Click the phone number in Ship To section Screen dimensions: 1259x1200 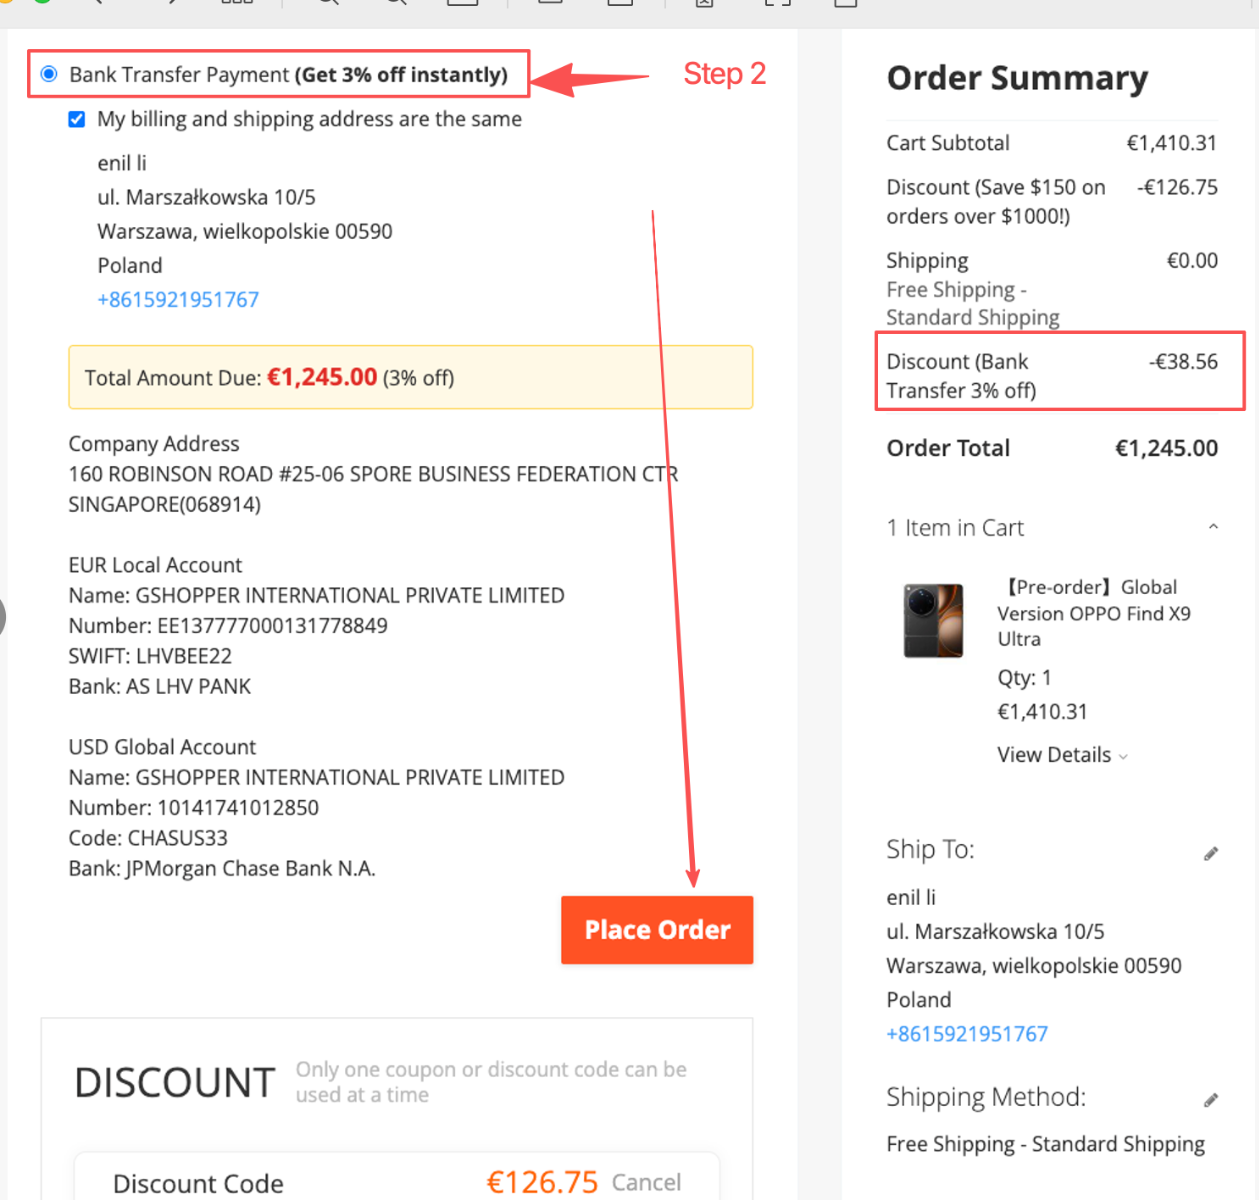pyautogui.click(x=967, y=1034)
